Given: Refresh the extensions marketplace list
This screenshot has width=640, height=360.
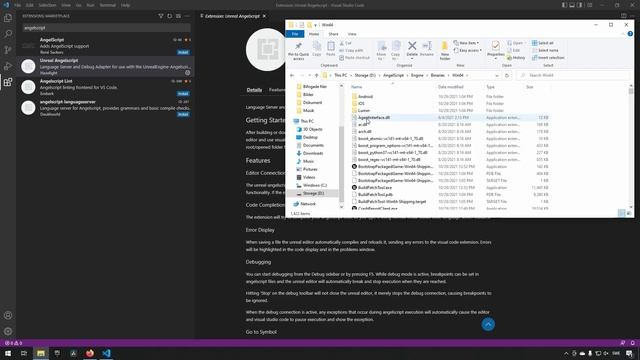Looking at the screenshot, I should (x=170, y=16).
